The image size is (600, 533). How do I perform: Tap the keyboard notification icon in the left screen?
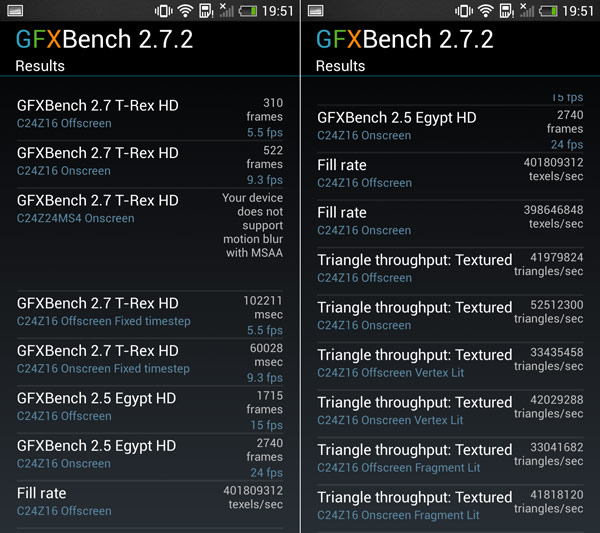point(15,11)
